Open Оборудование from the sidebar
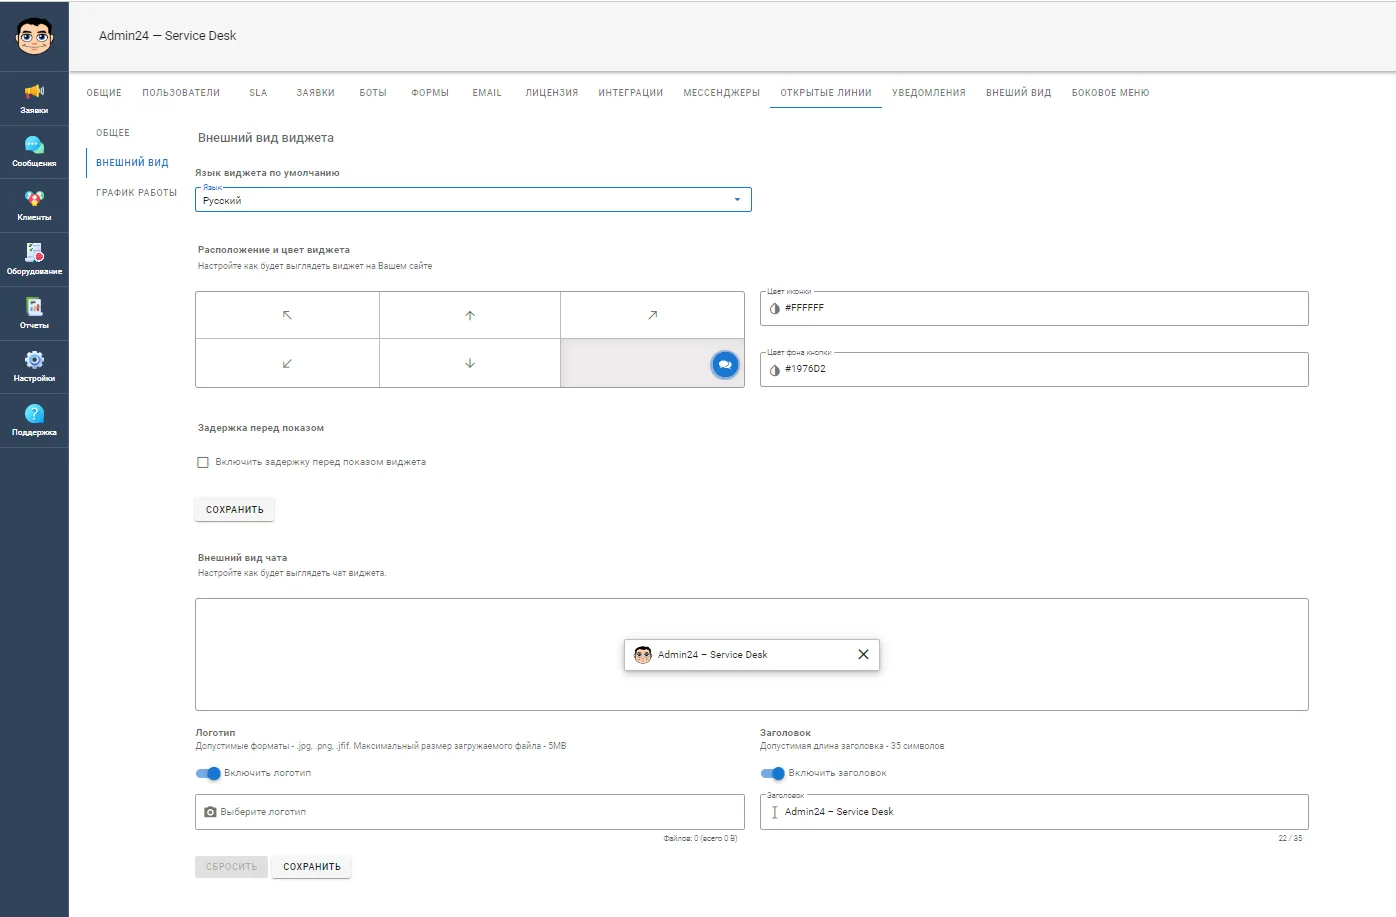This screenshot has height=917, width=1396. click(34, 260)
